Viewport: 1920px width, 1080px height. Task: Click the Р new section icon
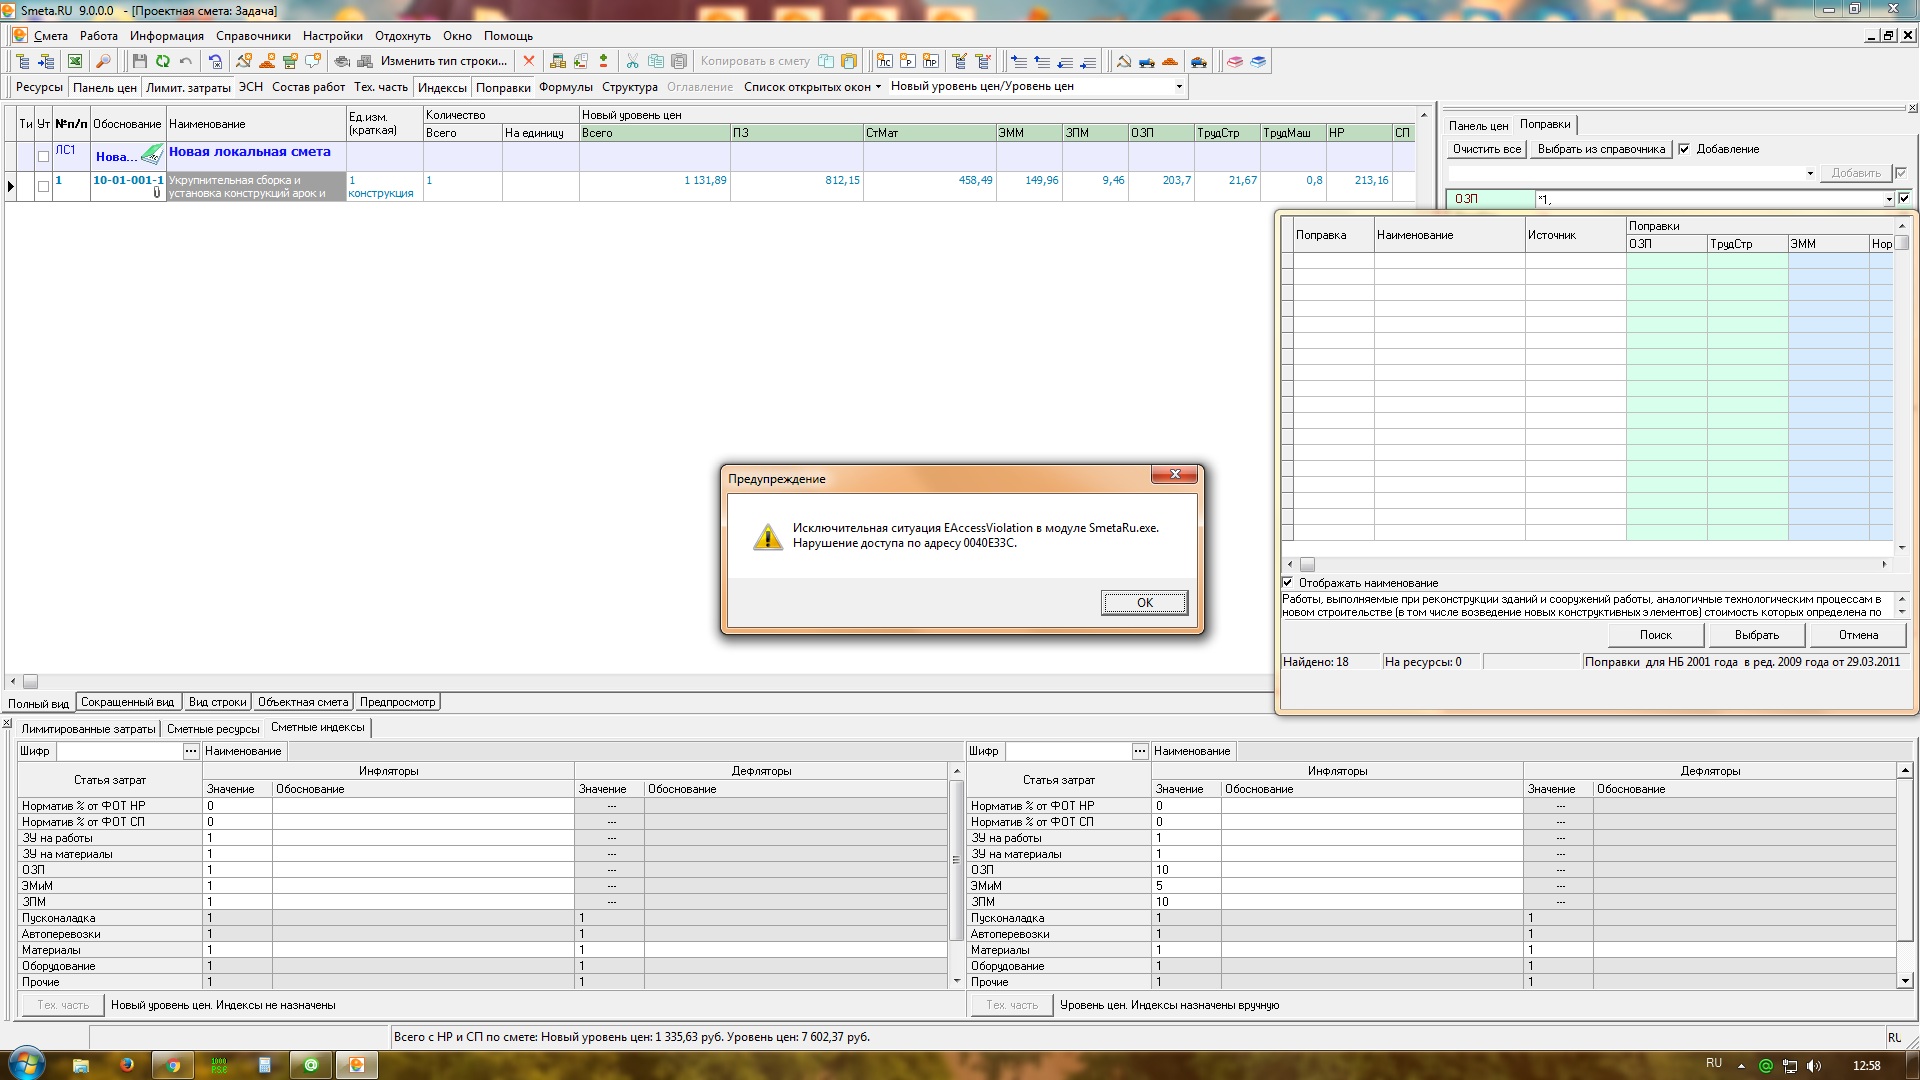(x=908, y=61)
